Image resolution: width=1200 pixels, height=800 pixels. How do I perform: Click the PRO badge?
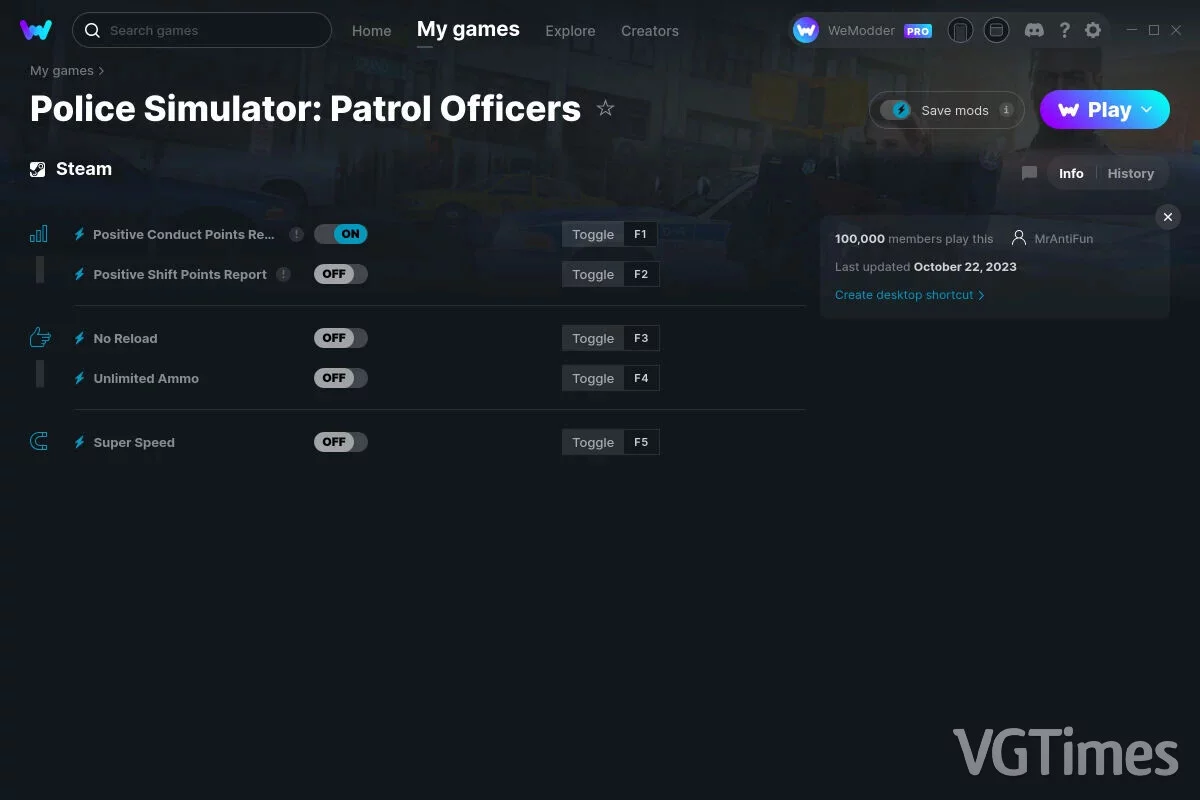point(918,31)
